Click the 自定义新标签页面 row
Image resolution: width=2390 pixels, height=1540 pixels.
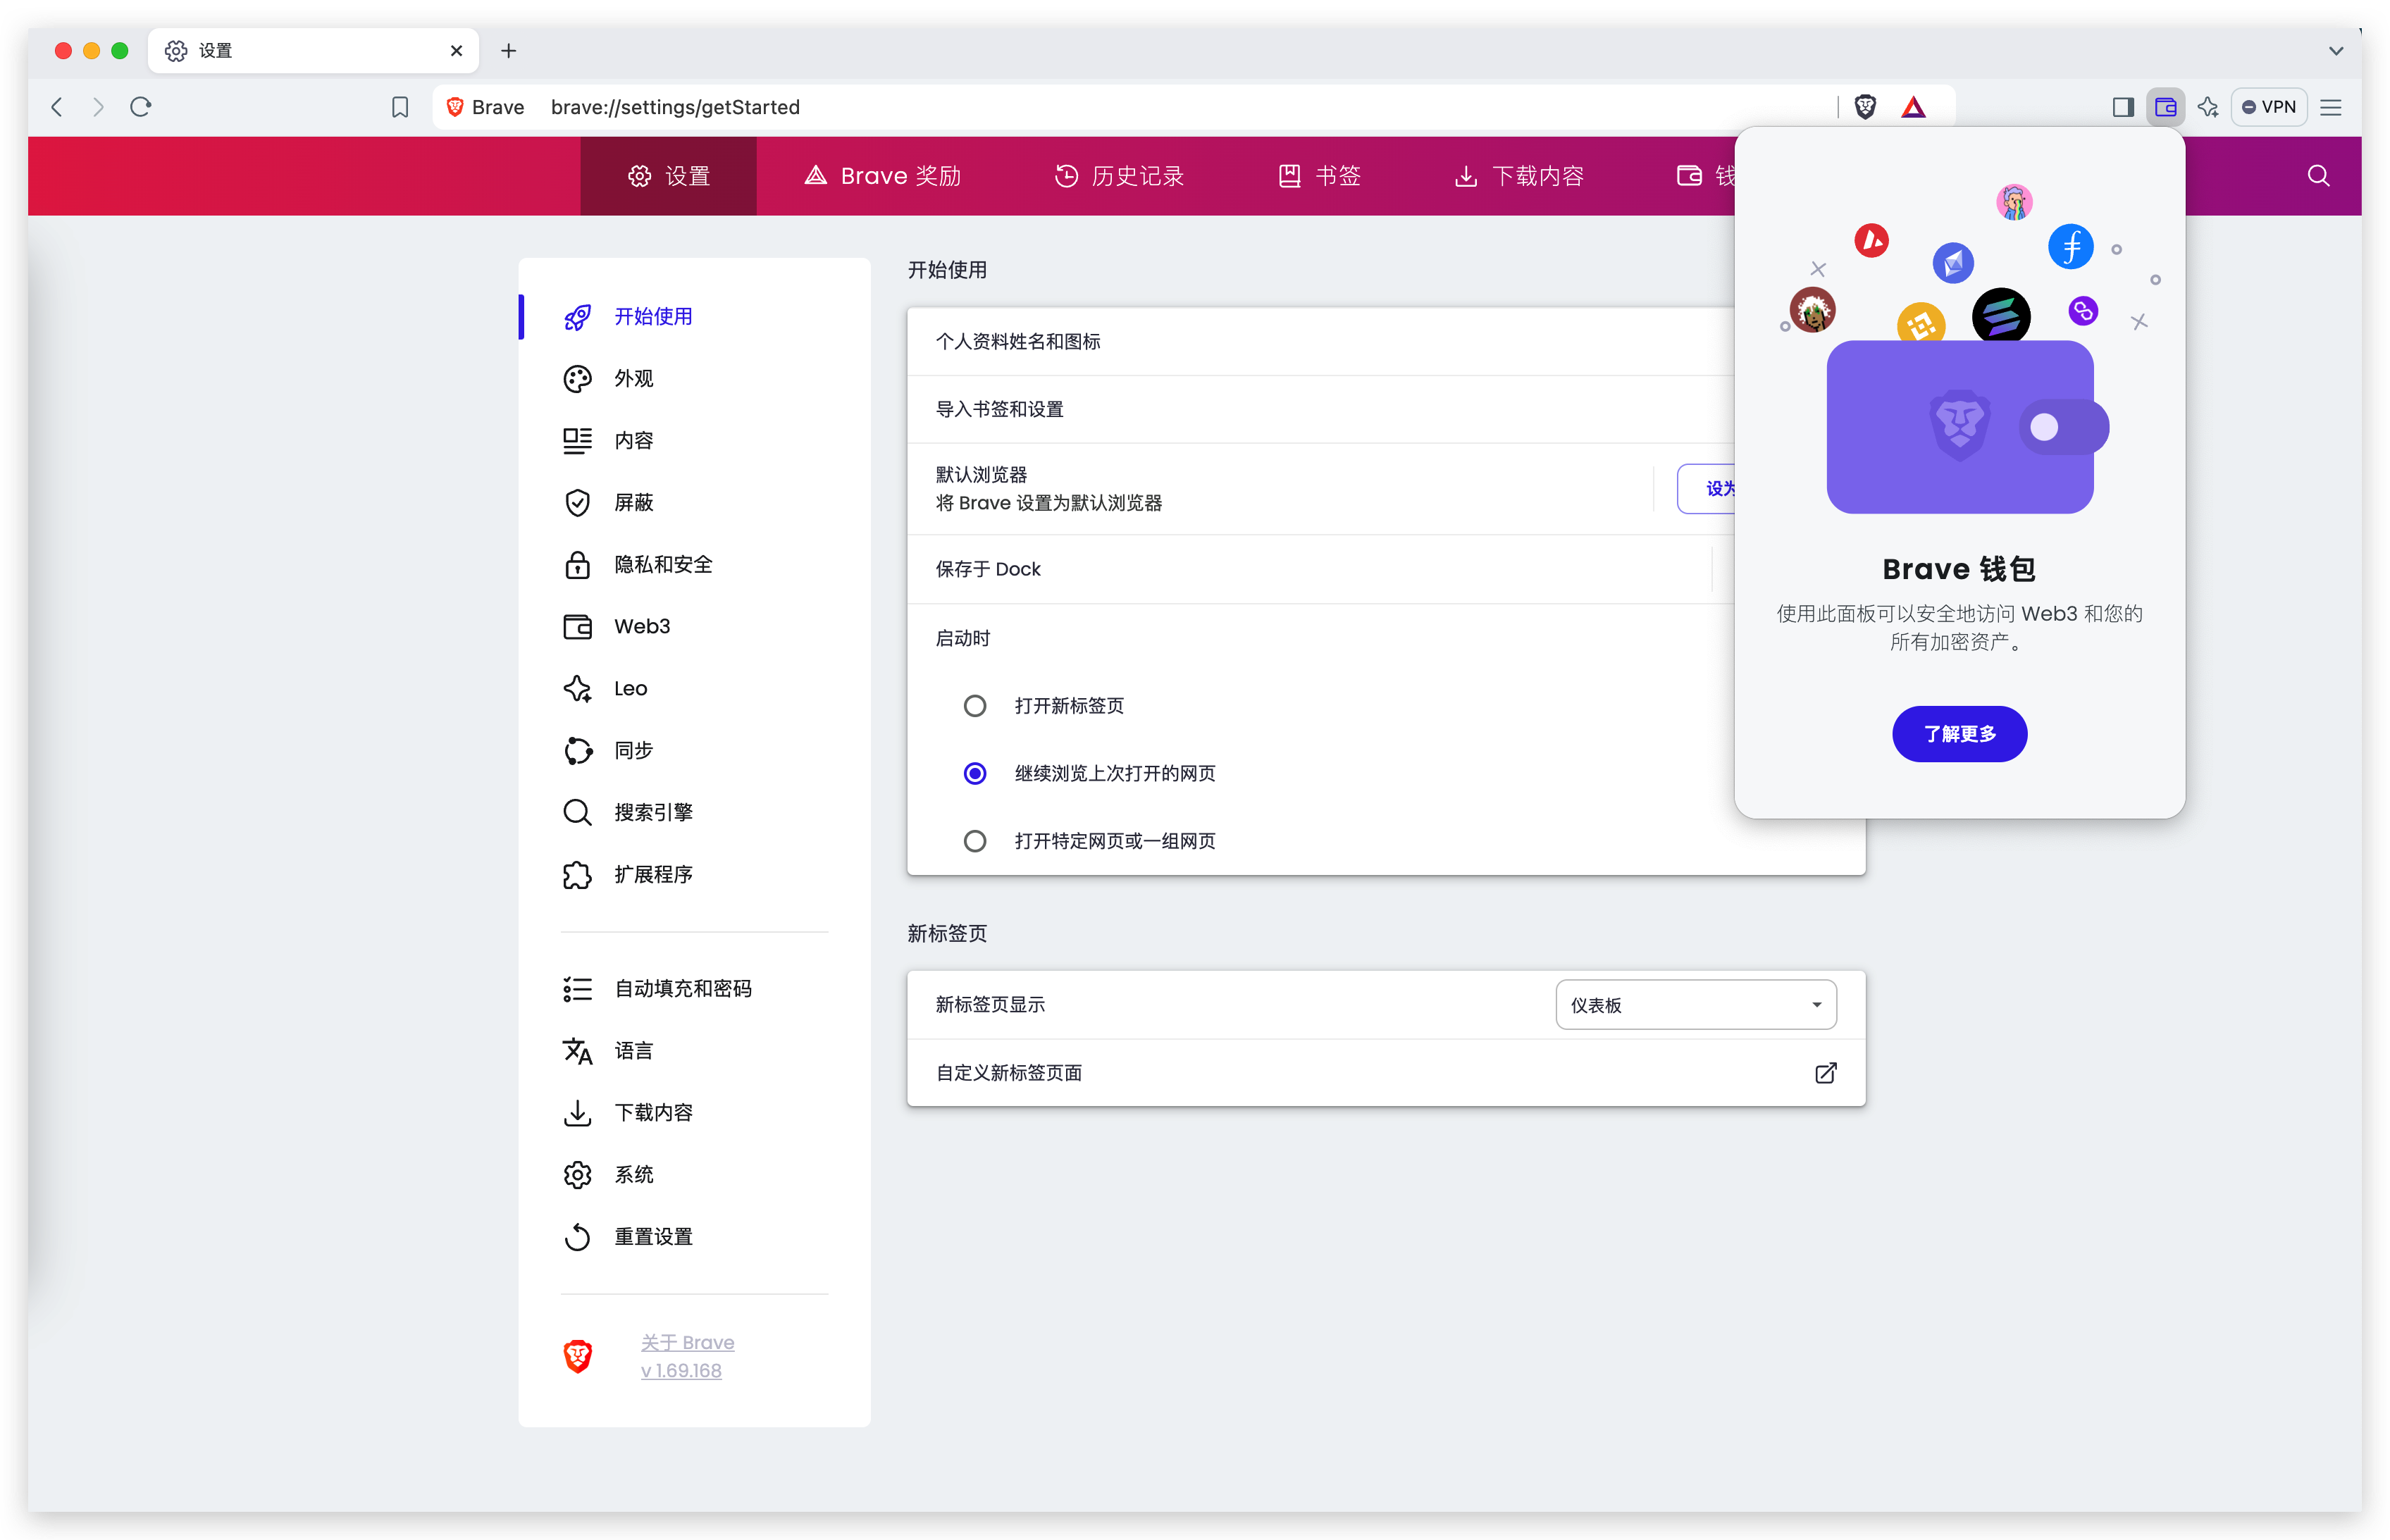pyautogui.click(x=1386, y=1073)
